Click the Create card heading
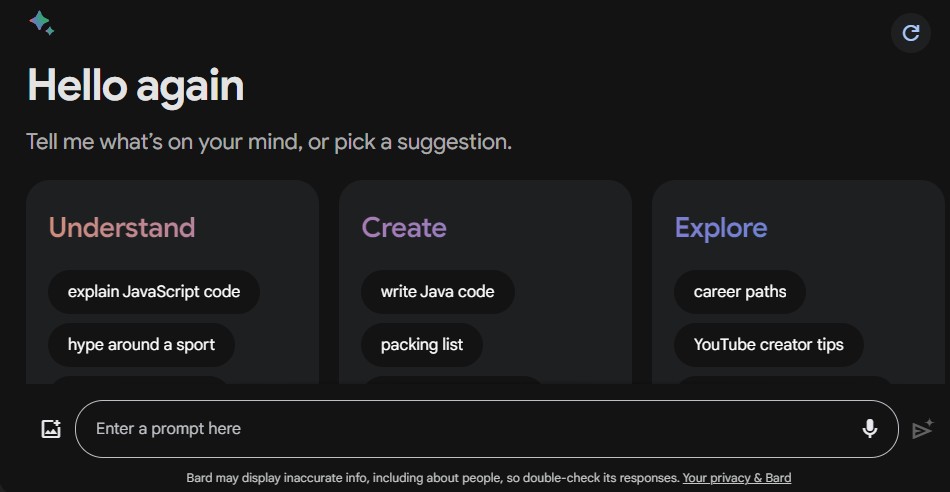Viewport: 950px width, 492px height. [404, 228]
